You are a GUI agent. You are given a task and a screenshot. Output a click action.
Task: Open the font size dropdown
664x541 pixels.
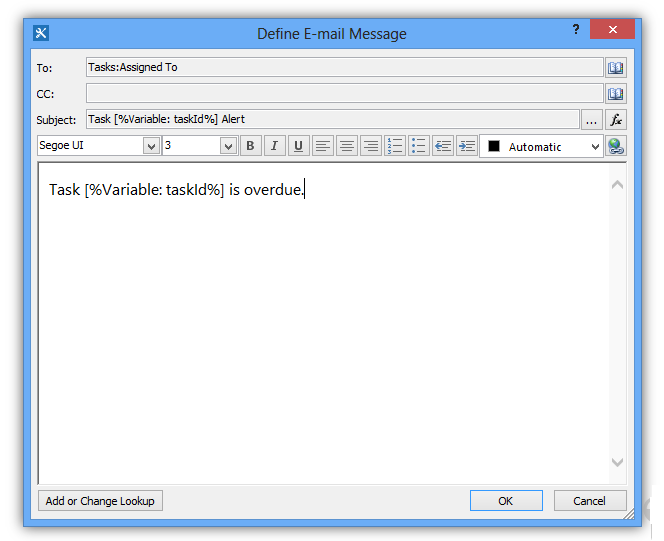click(x=228, y=146)
